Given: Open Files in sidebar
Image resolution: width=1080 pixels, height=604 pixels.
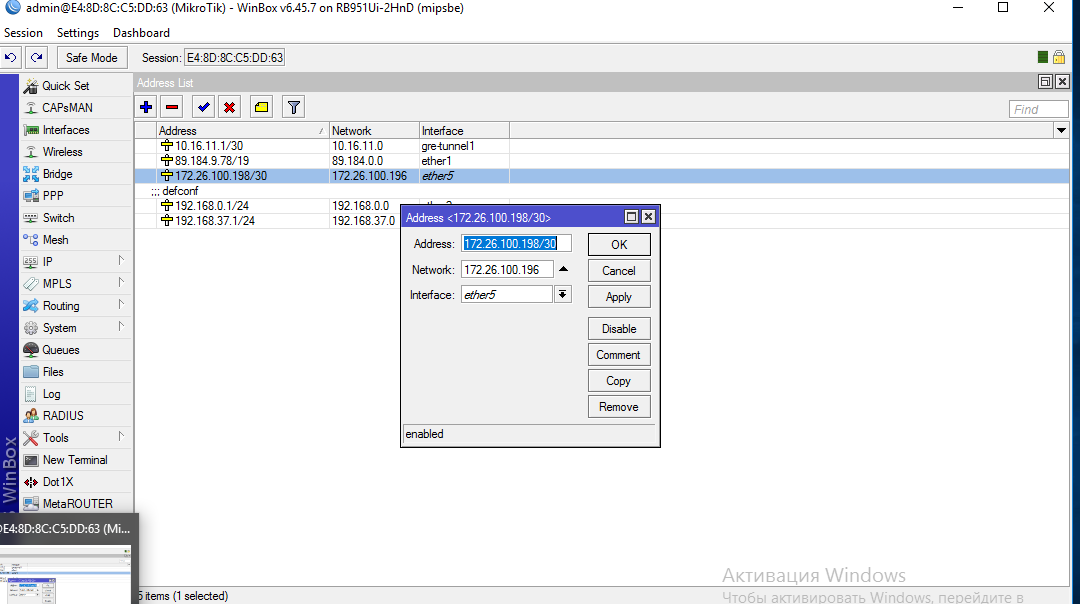Looking at the screenshot, I should (53, 372).
